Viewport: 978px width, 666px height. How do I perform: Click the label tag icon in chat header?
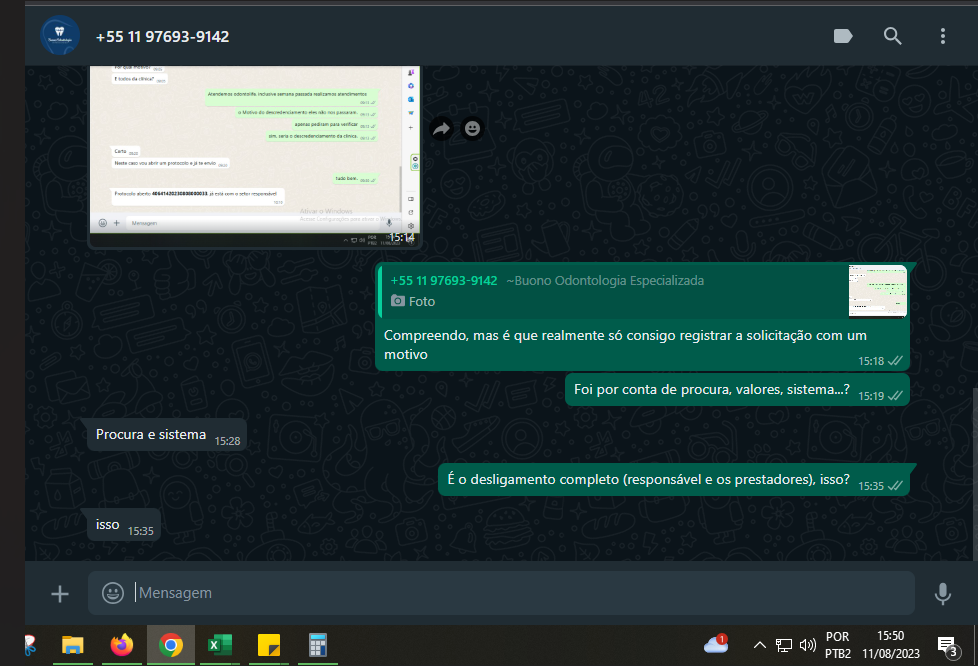point(843,36)
